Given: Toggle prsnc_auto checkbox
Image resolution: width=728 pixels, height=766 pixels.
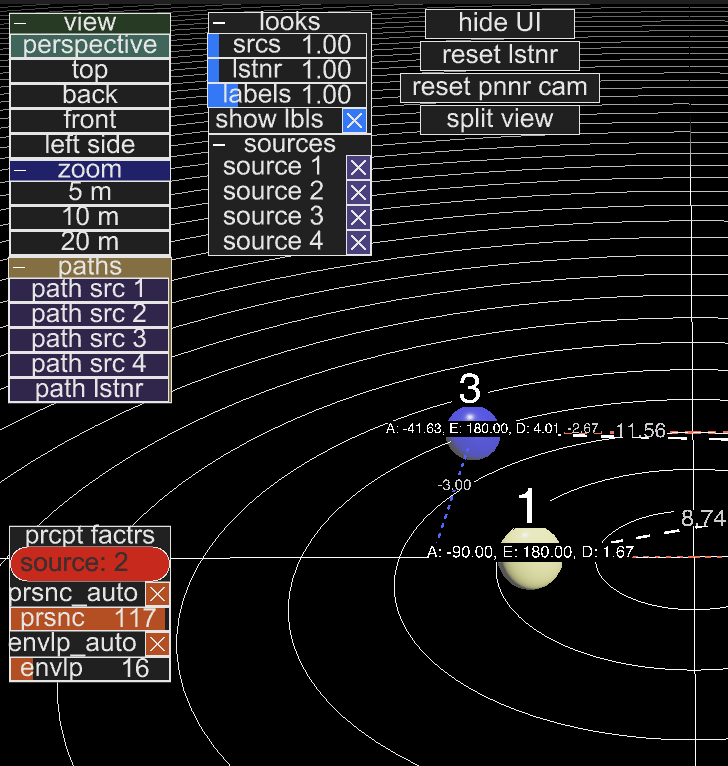Looking at the screenshot, I should (157, 594).
